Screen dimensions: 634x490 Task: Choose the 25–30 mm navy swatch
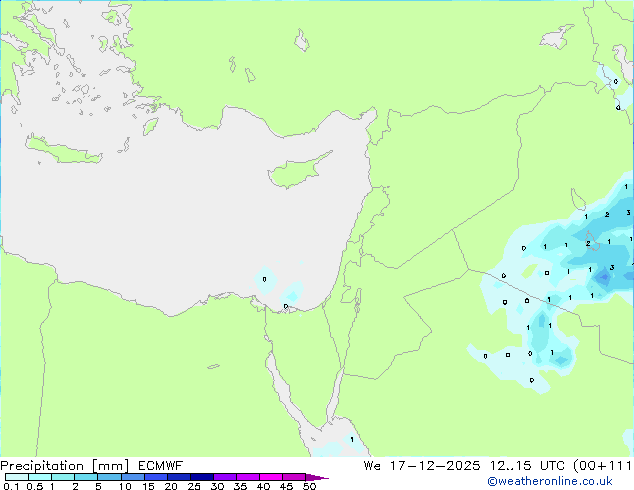coord(201,477)
